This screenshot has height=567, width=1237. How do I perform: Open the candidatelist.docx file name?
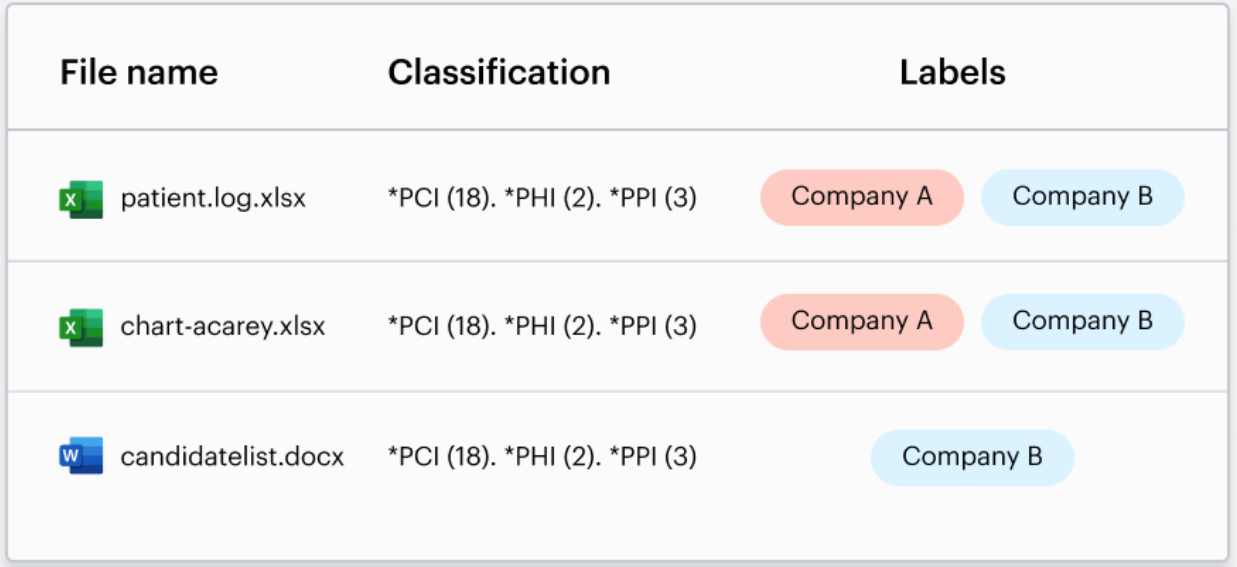click(x=232, y=457)
